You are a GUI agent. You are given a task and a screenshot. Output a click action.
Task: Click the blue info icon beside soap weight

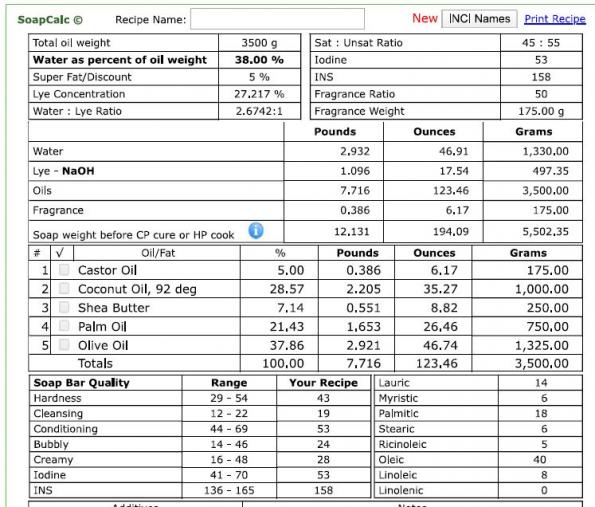(x=256, y=230)
